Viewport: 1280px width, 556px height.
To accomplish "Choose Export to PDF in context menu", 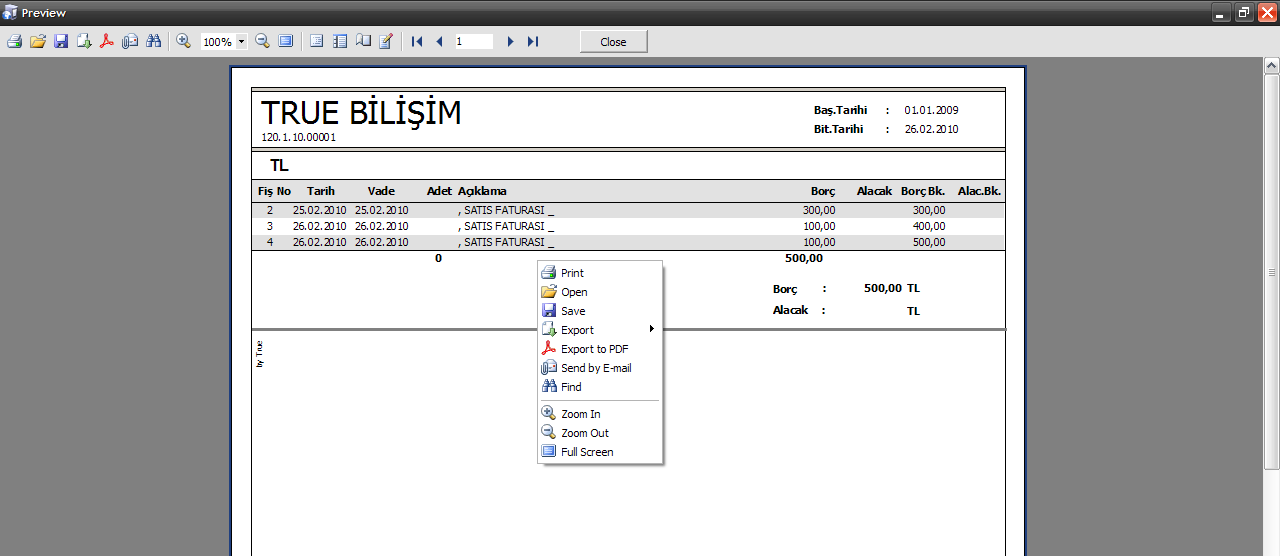I will 594,349.
